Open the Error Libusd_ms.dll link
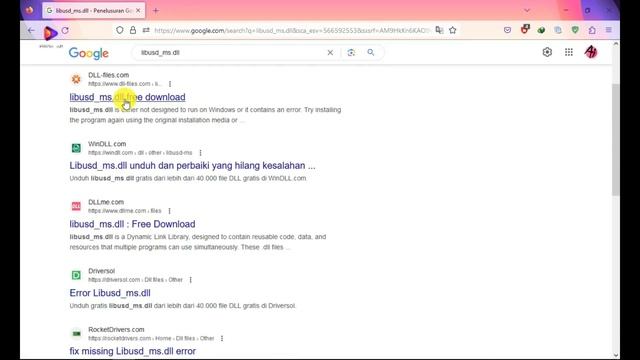This screenshot has width=640, height=360. 110,293
